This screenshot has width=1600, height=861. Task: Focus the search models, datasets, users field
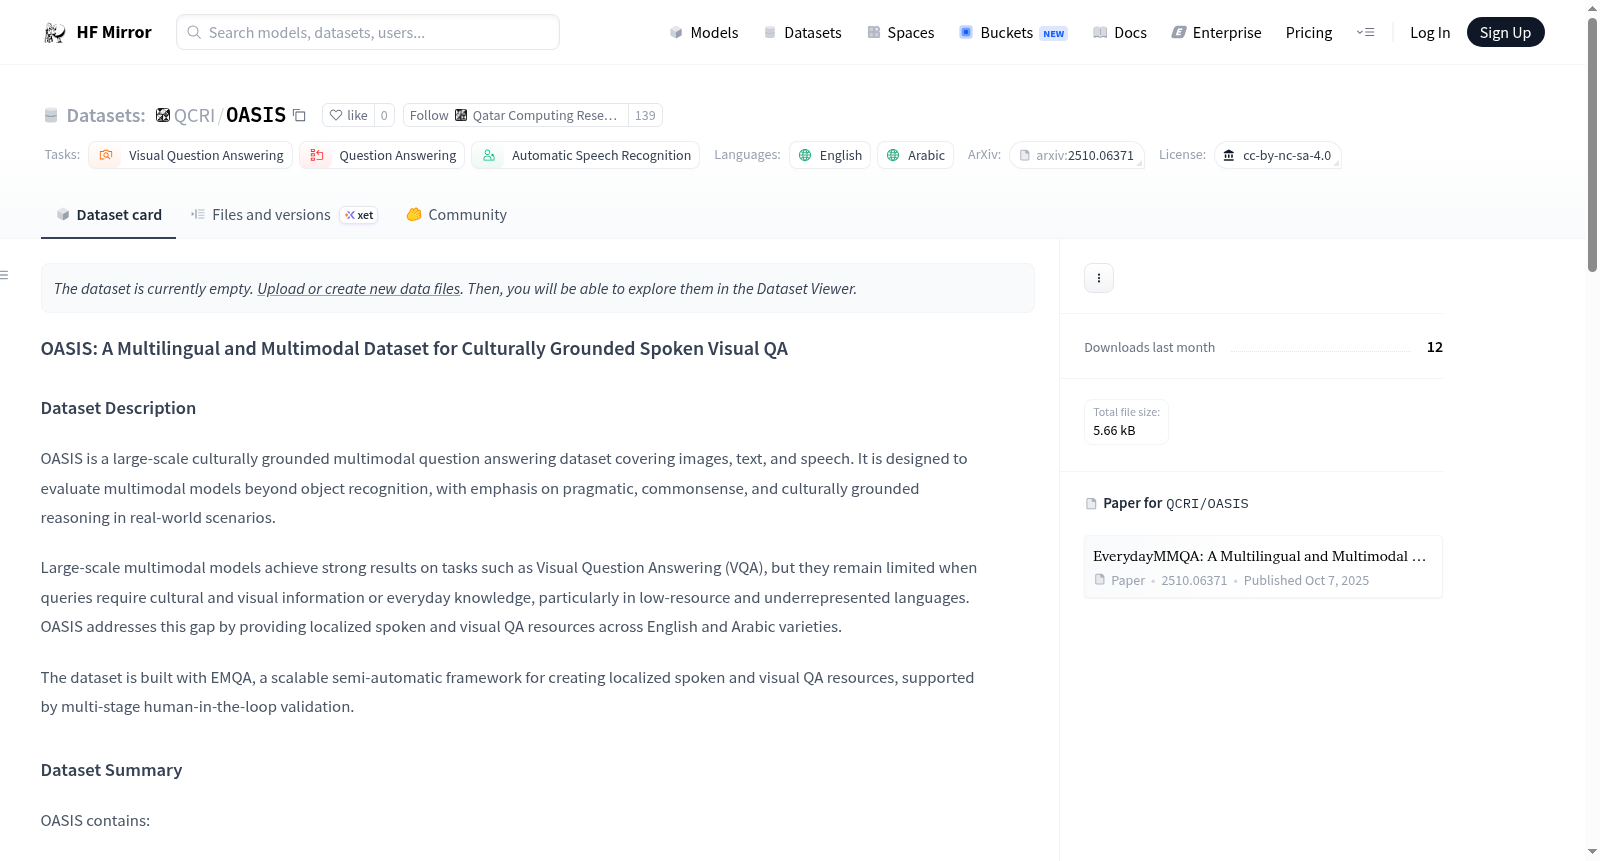coord(368,32)
